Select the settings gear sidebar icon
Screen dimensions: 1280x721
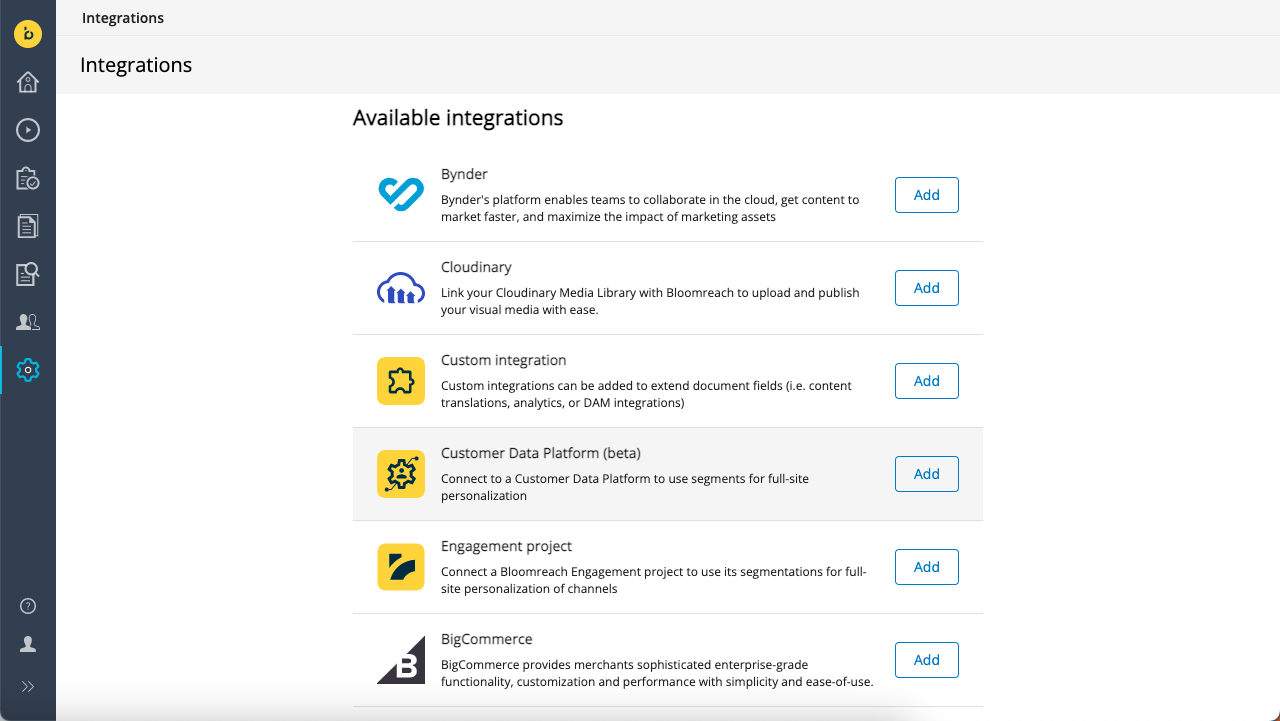[28, 370]
